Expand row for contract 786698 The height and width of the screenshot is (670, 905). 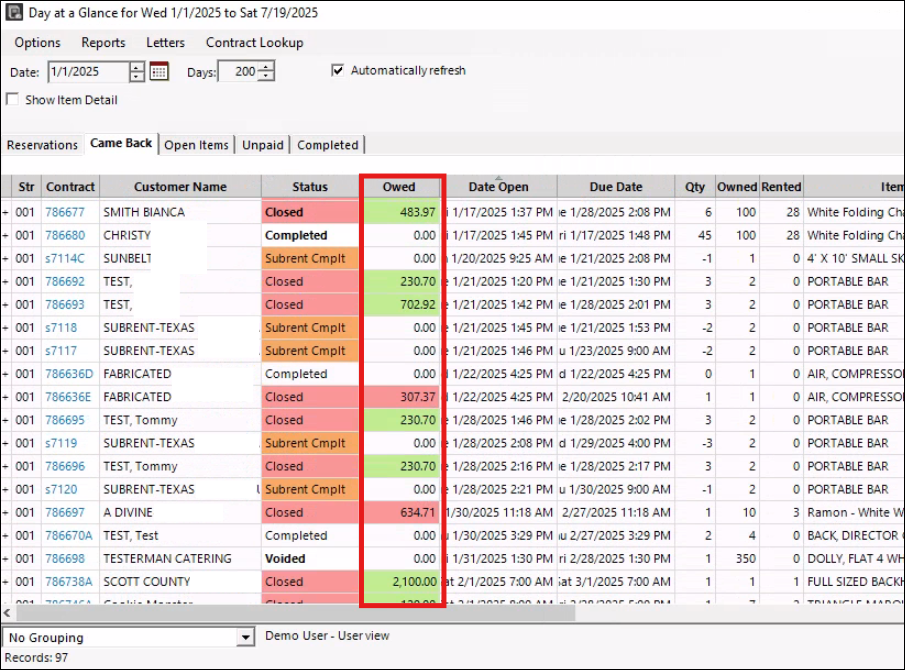pyautogui.click(x=5, y=558)
